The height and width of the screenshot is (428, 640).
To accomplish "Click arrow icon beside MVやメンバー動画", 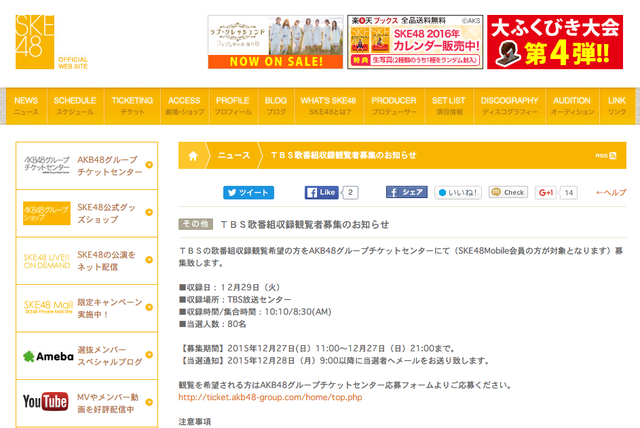I will (149, 402).
